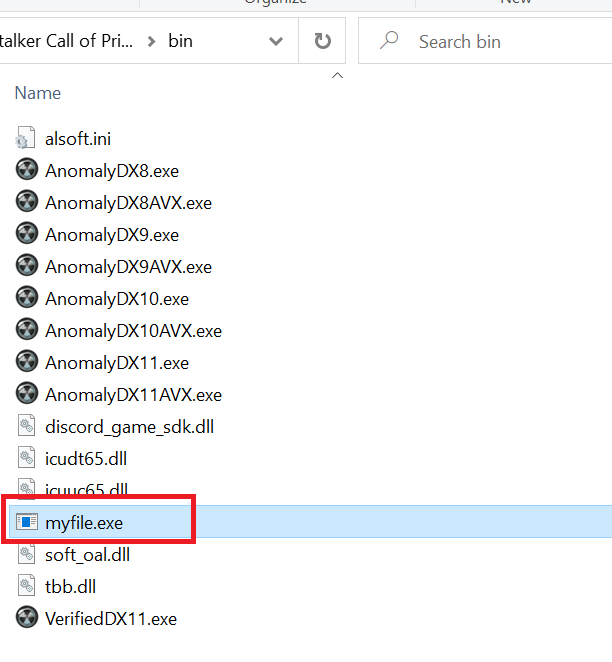Click the tbb.dll gear icon

click(x=26, y=586)
